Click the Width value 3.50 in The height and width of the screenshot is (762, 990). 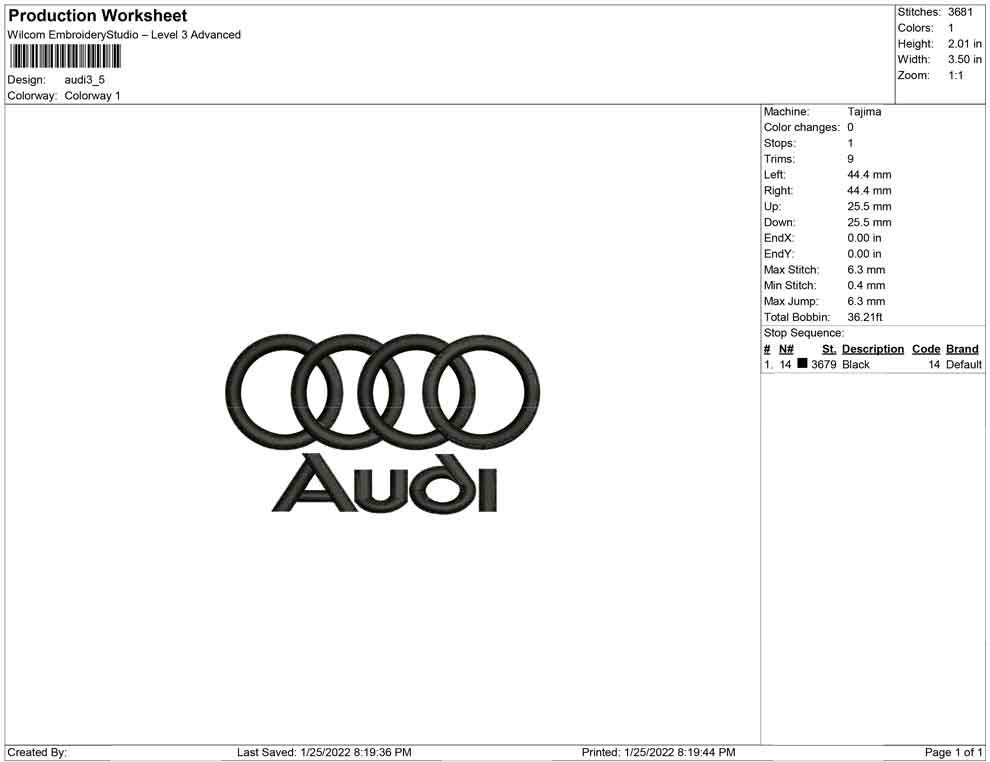point(964,59)
